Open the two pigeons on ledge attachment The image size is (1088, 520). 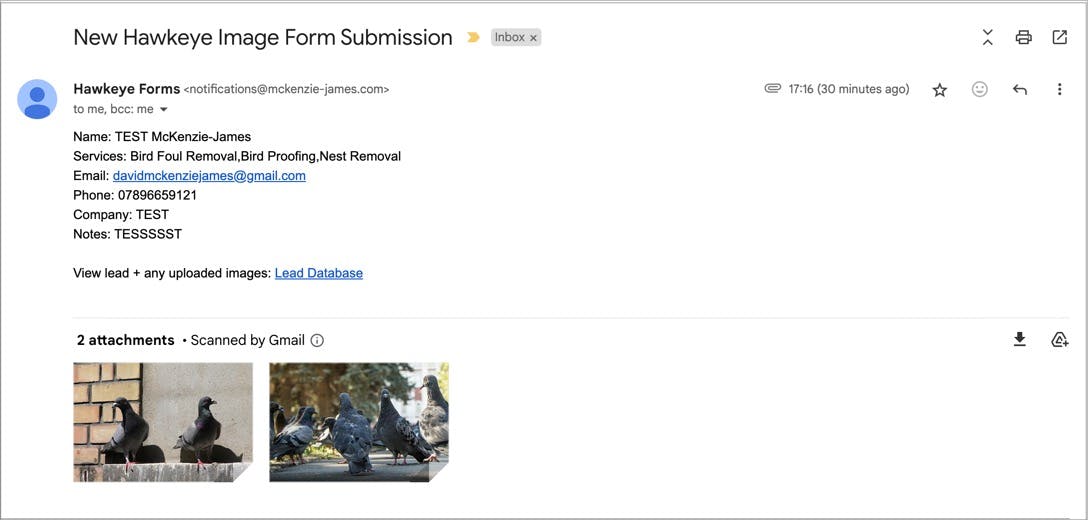pos(163,422)
